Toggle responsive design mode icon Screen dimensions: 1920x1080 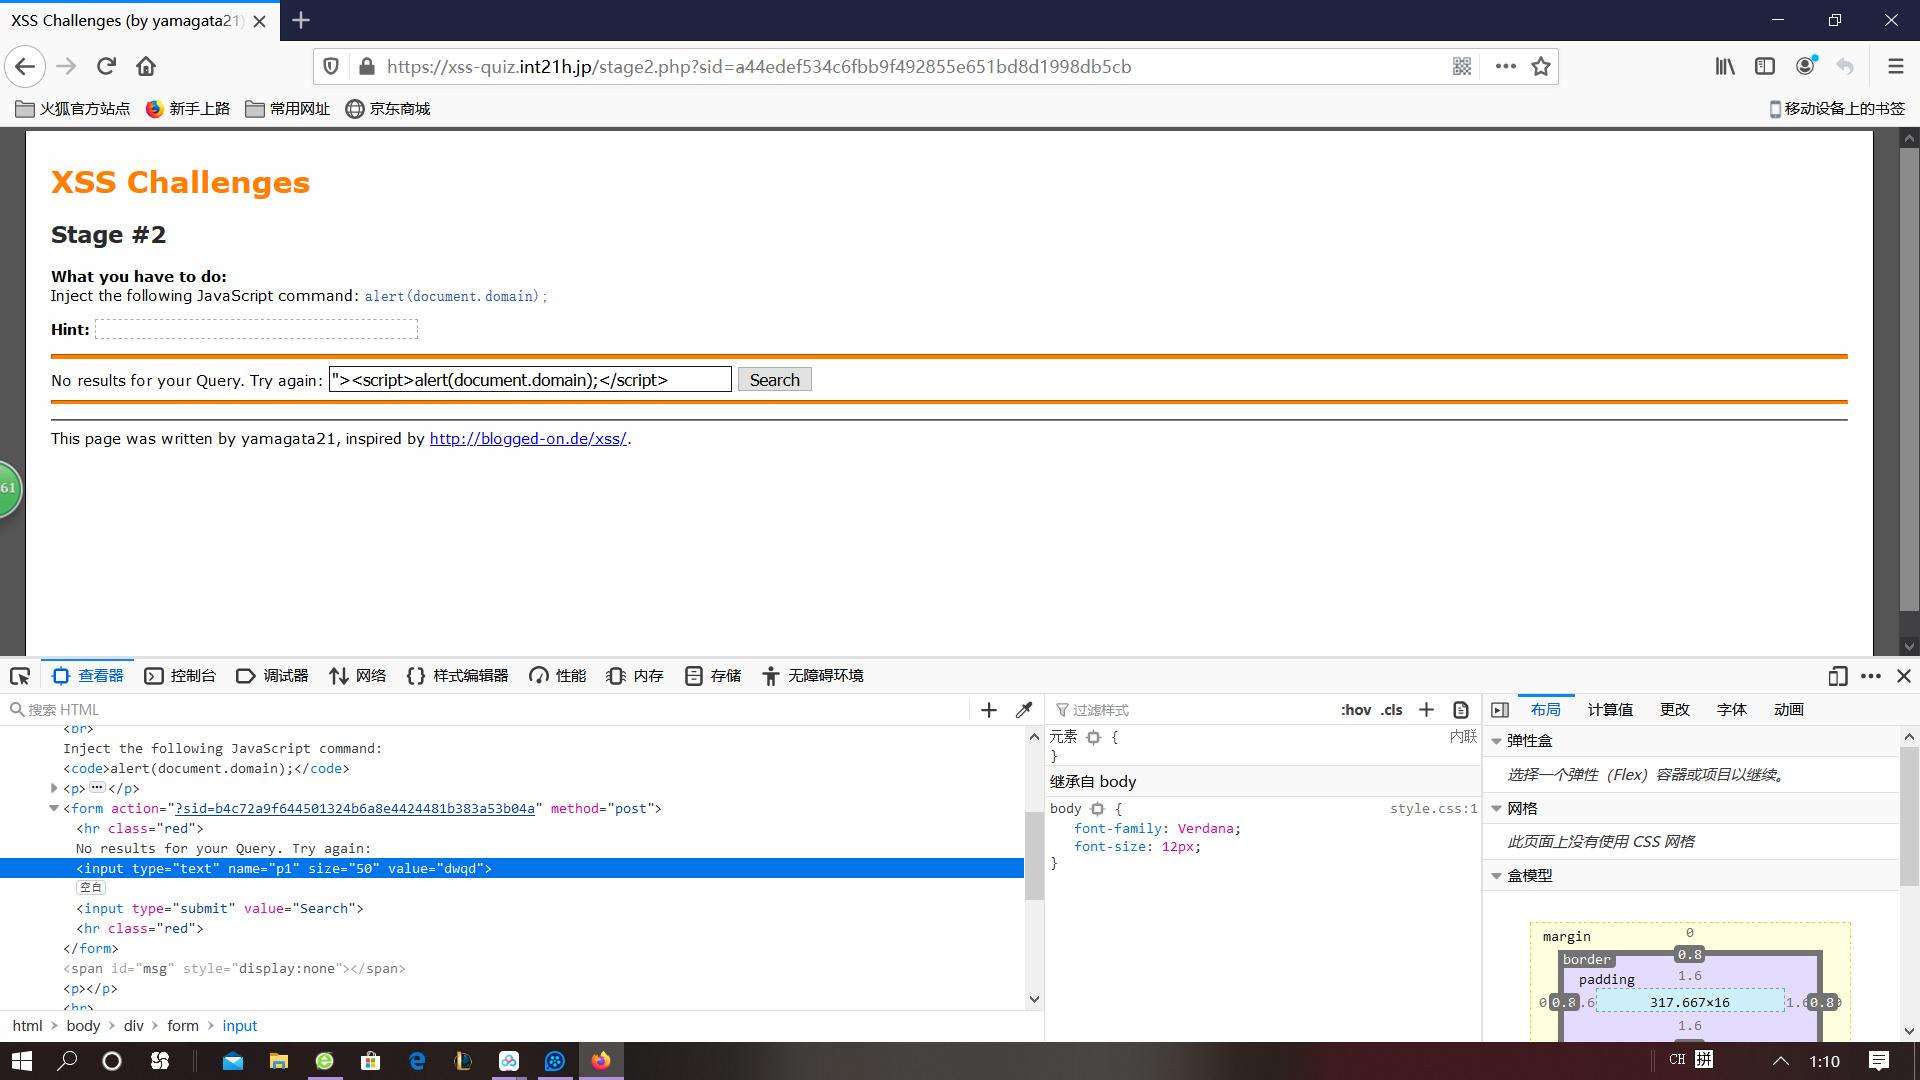click(x=1837, y=676)
